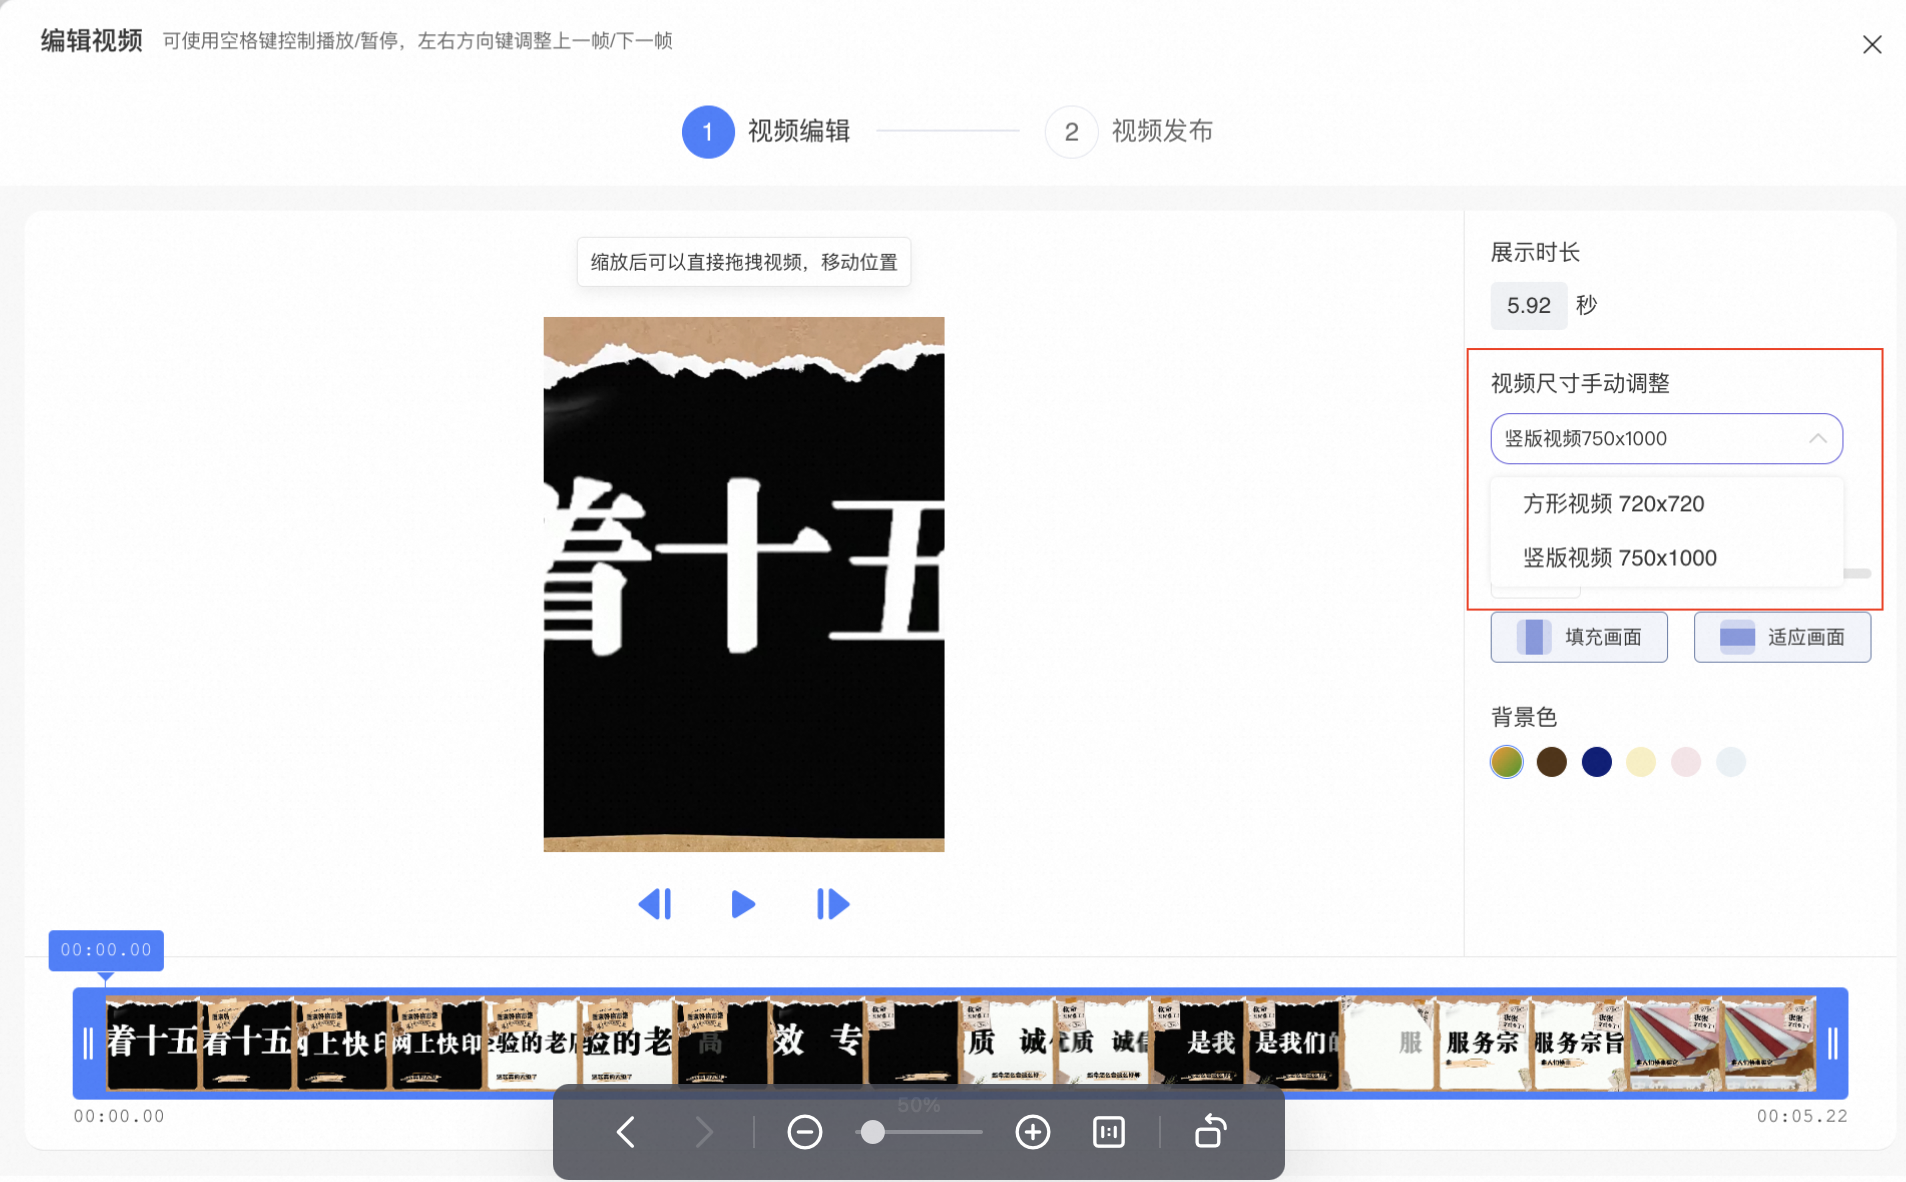Click the 5.92 seconds duration field
Viewport: 1906px width, 1182px height.
(x=1528, y=305)
